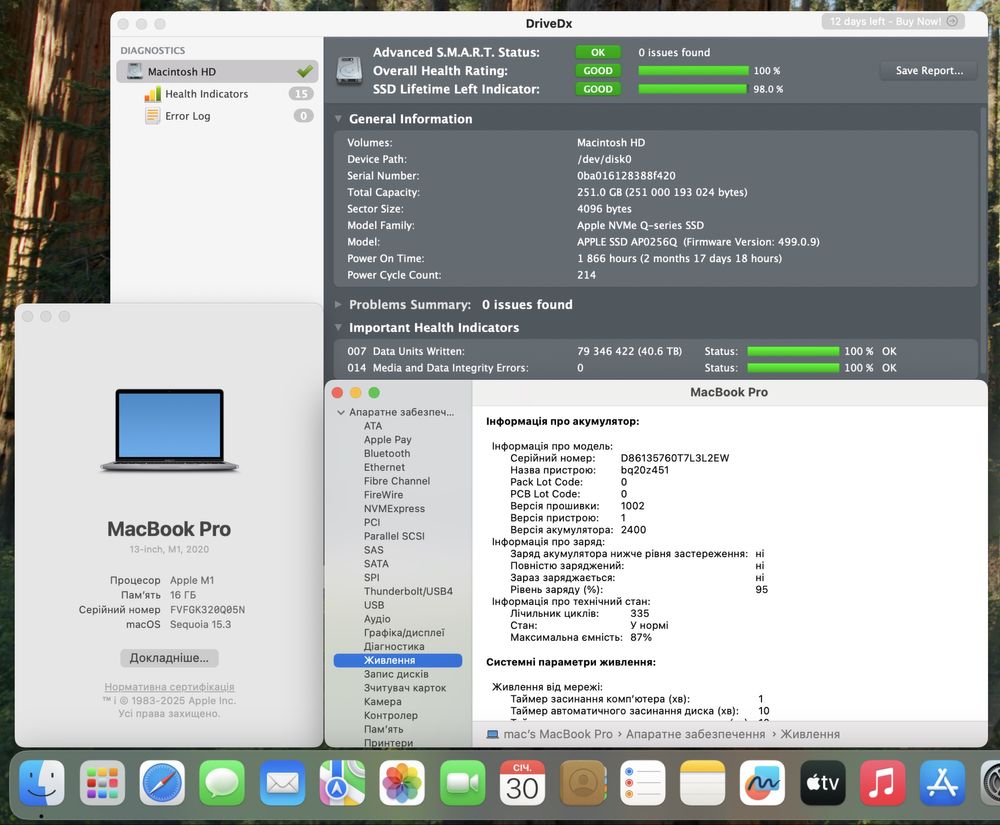
Task: Open Notes app in Dock
Action: tap(703, 782)
